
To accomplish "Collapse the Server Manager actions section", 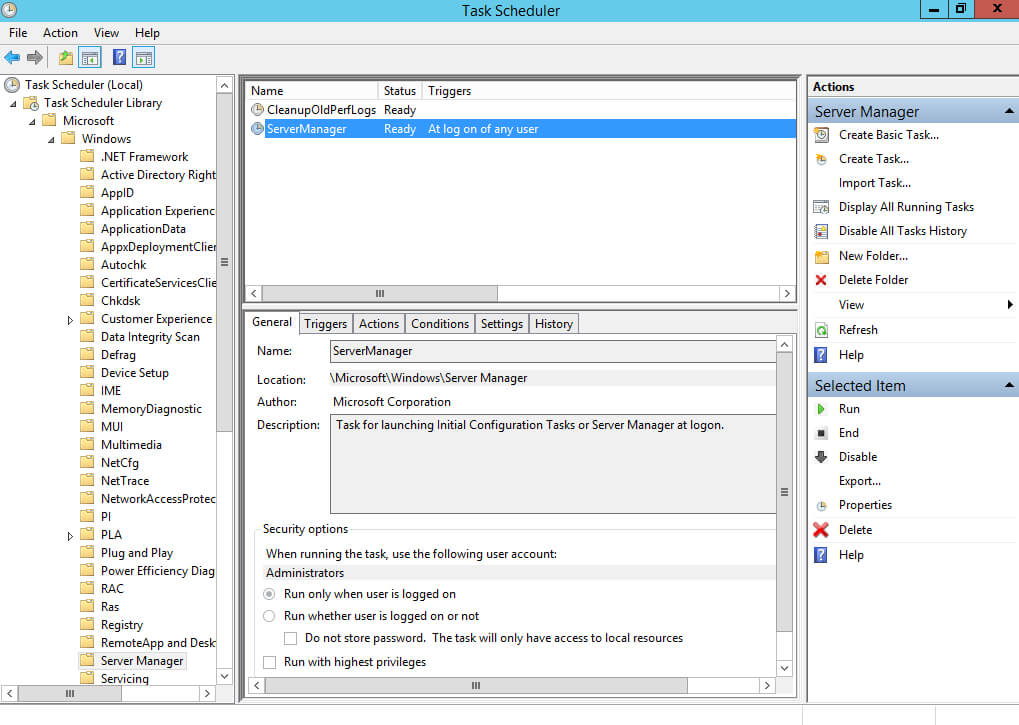I will (x=1009, y=112).
